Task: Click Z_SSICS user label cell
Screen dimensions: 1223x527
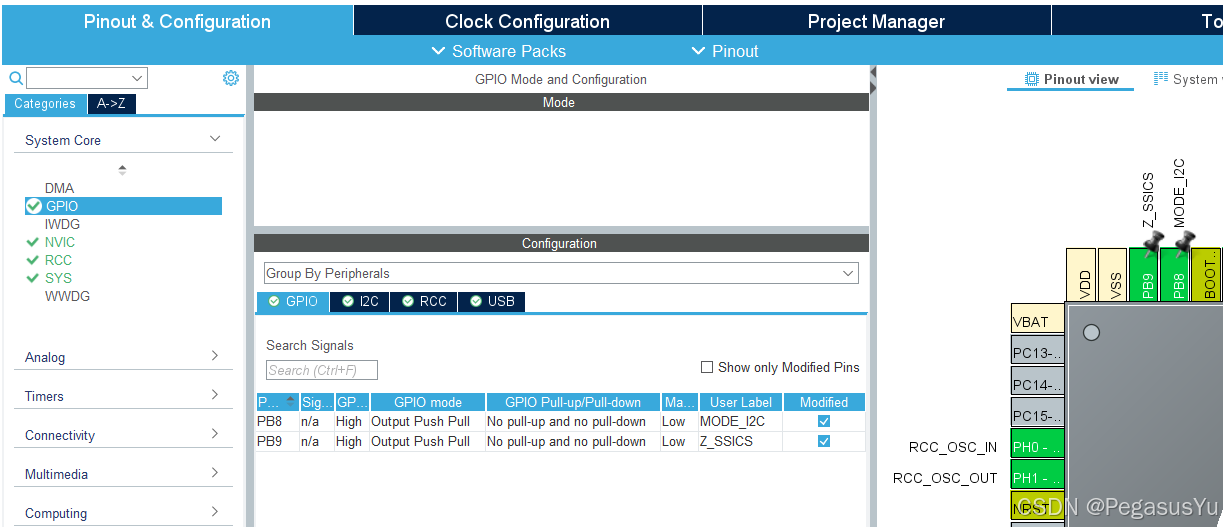Action: click(740, 441)
